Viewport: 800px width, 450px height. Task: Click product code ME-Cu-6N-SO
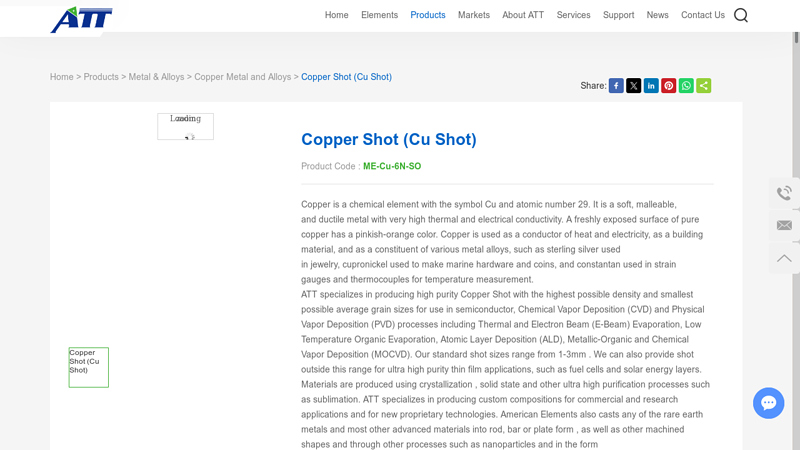(x=392, y=166)
